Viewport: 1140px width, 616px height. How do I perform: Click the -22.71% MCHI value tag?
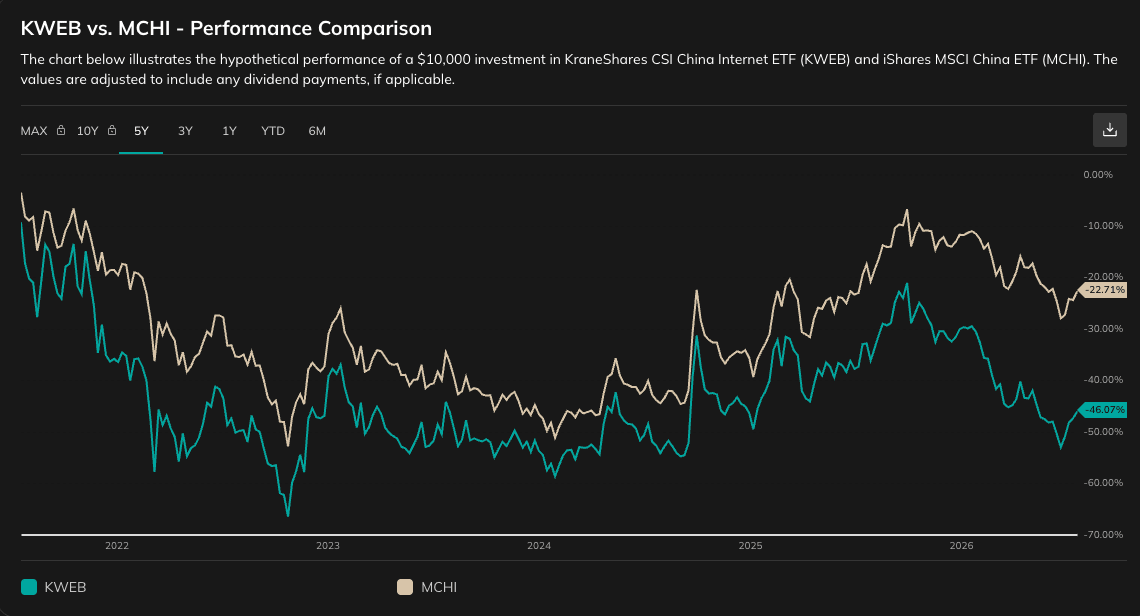tap(1103, 289)
